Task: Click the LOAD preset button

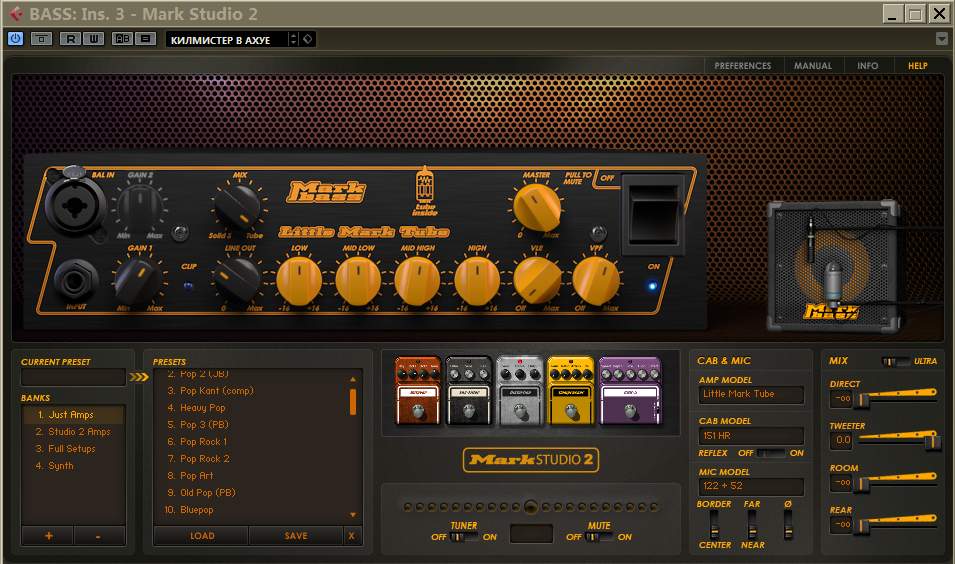Action: pyautogui.click(x=202, y=536)
